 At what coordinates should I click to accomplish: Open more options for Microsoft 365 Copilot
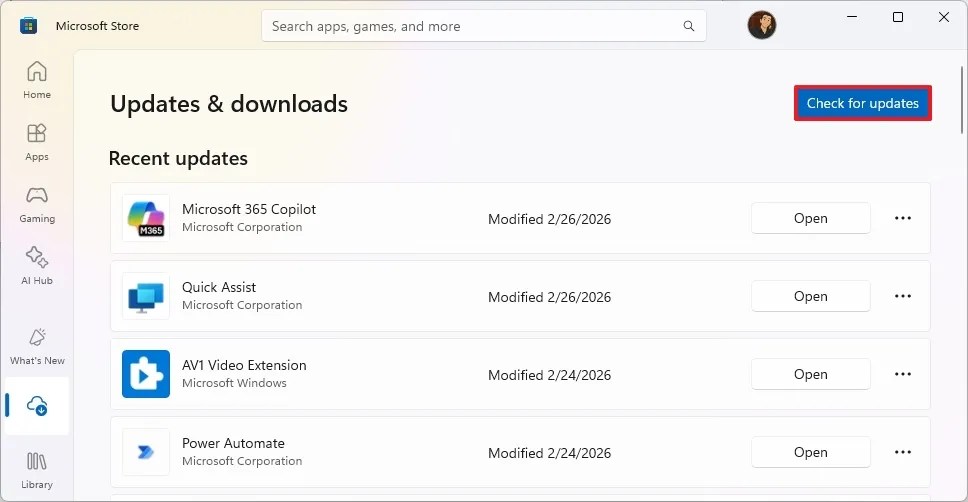click(903, 218)
